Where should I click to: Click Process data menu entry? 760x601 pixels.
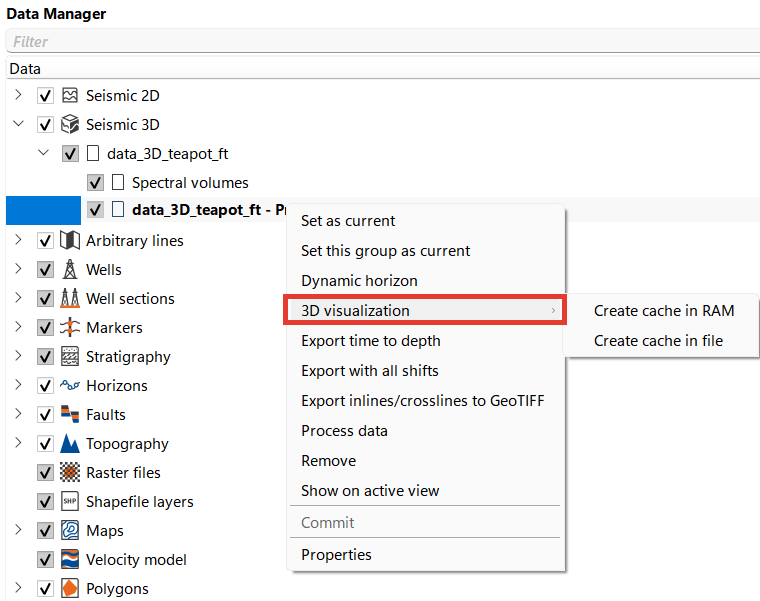(344, 431)
